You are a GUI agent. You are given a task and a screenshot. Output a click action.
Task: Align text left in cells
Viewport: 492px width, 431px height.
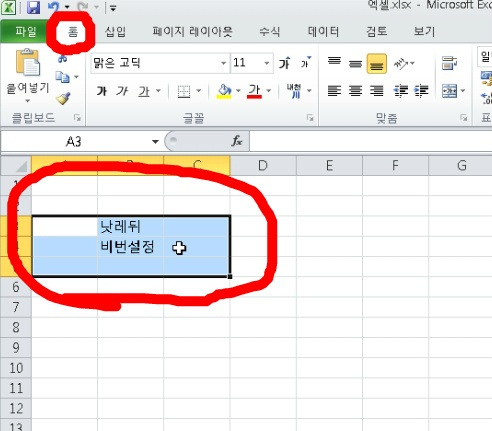click(334, 91)
